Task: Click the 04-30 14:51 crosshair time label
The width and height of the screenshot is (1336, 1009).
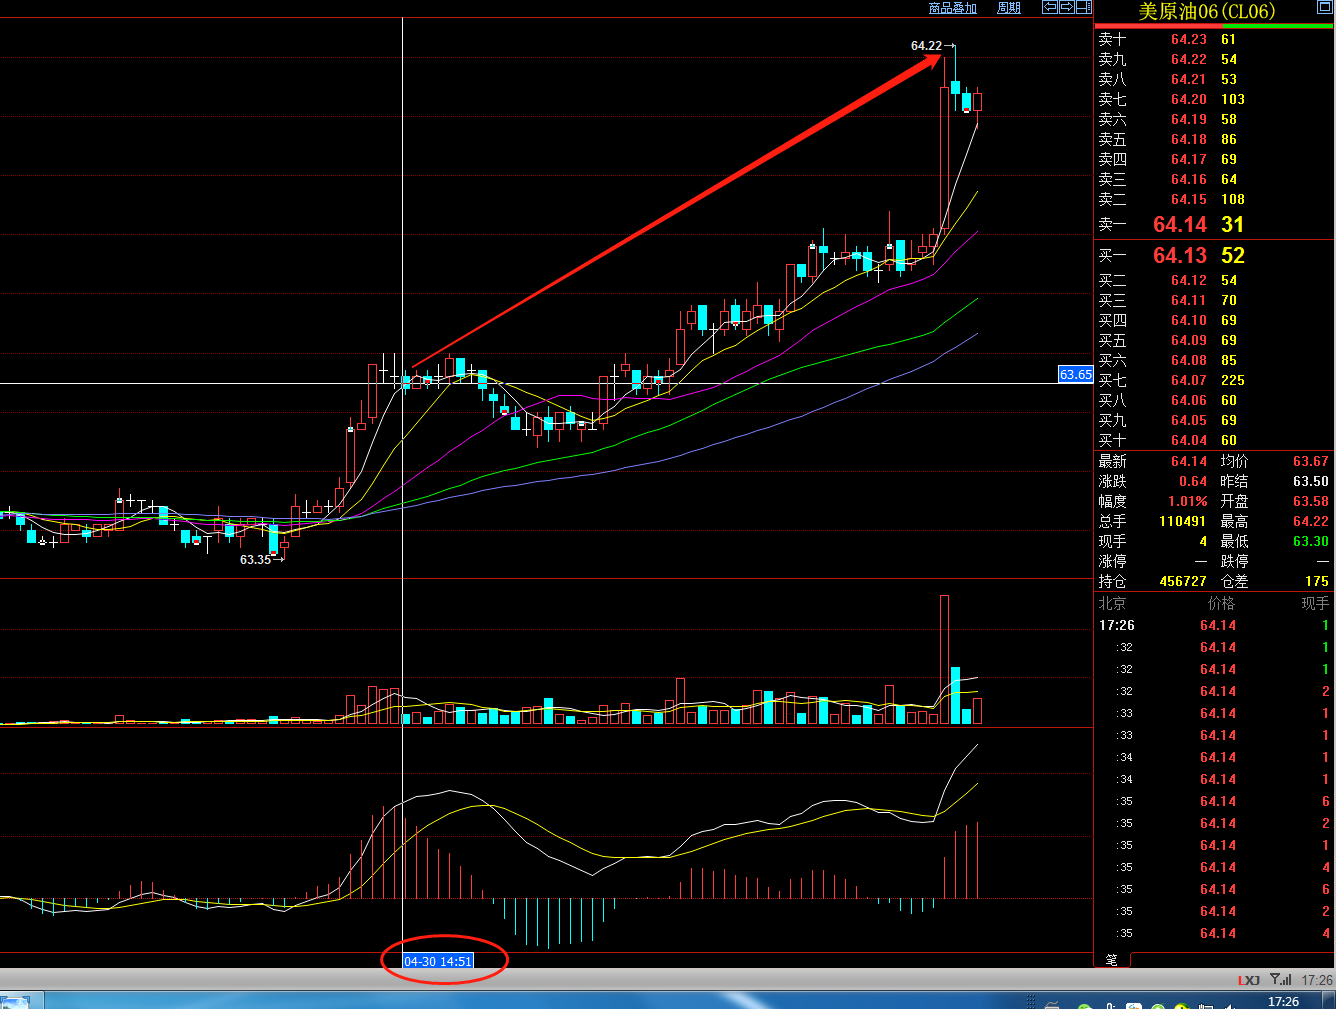Action: point(438,961)
